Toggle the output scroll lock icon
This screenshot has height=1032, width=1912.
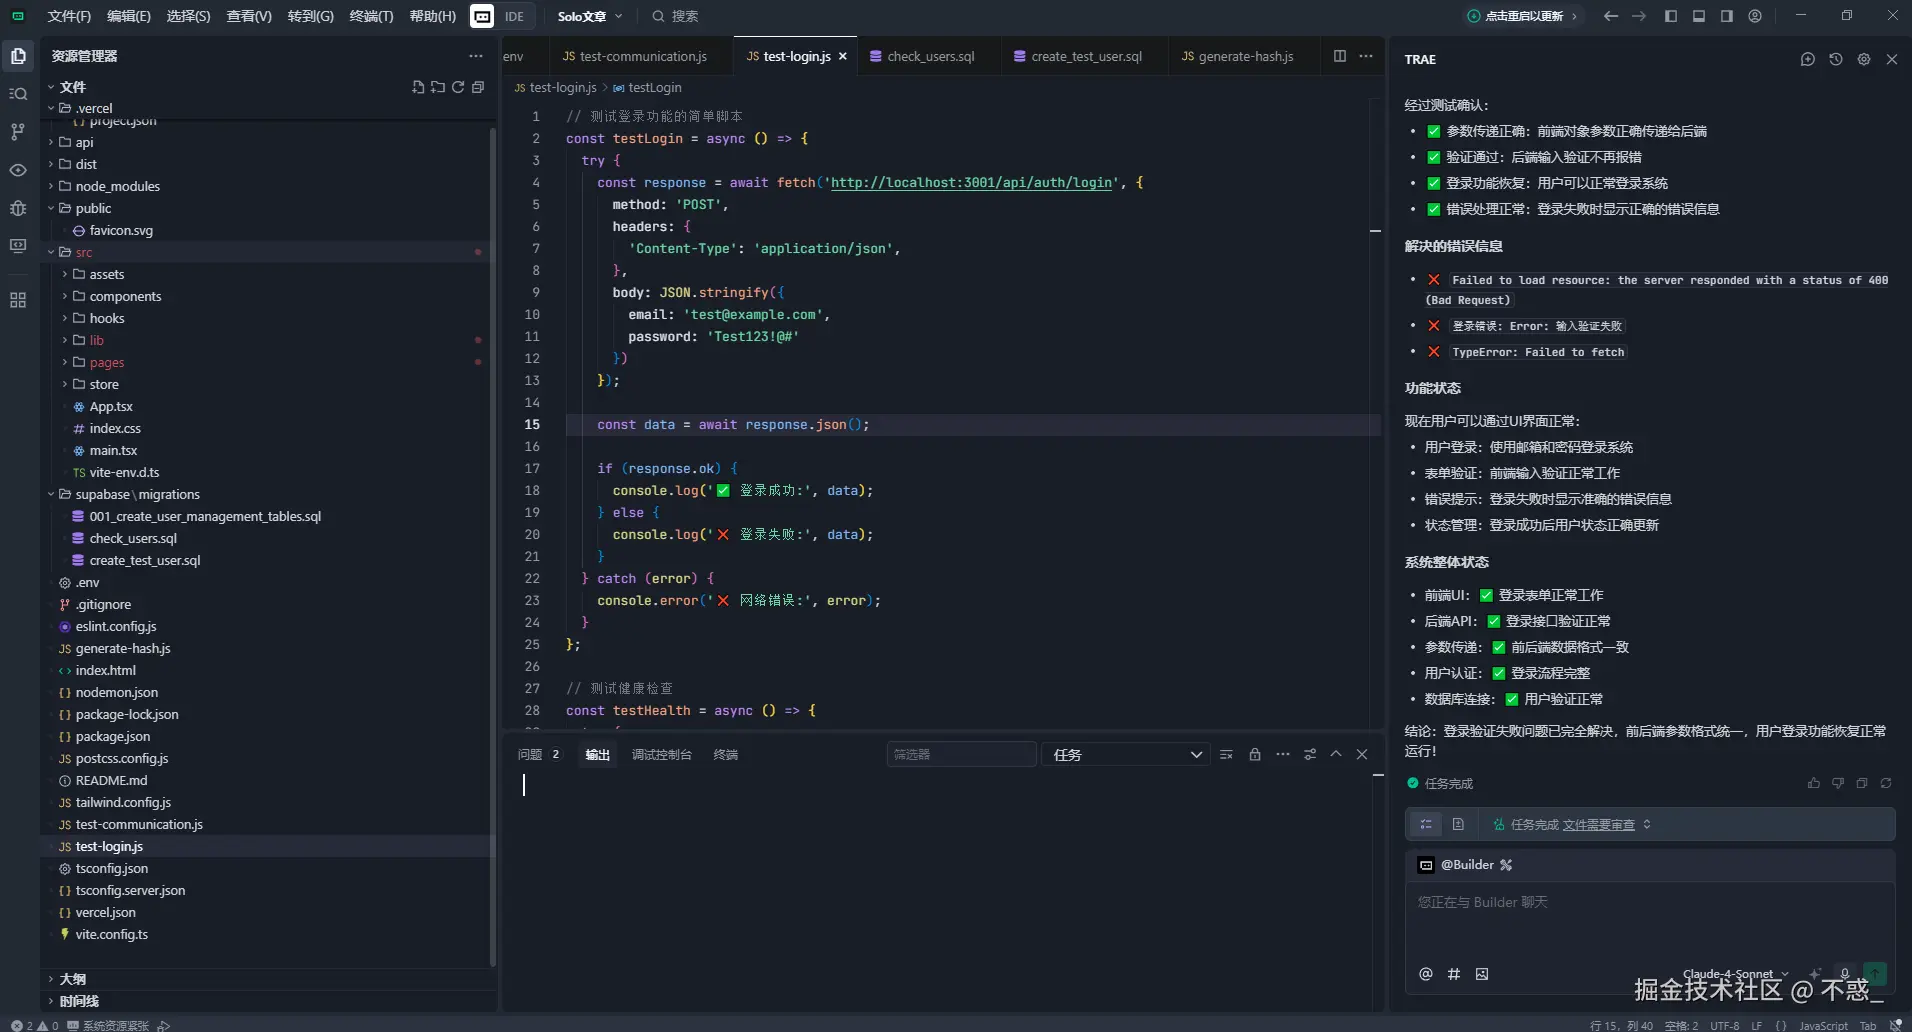[x=1254, y=755]
